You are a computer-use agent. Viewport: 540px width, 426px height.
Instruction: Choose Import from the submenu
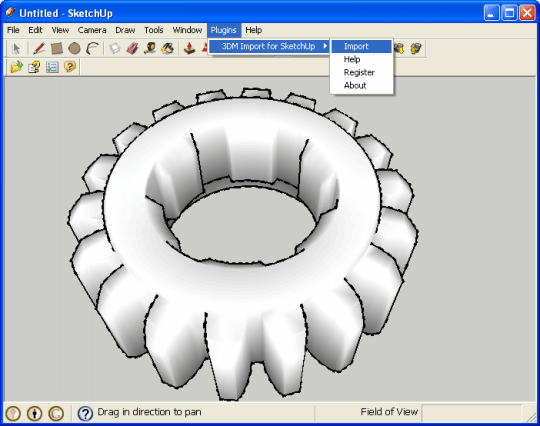pos(361,46)
